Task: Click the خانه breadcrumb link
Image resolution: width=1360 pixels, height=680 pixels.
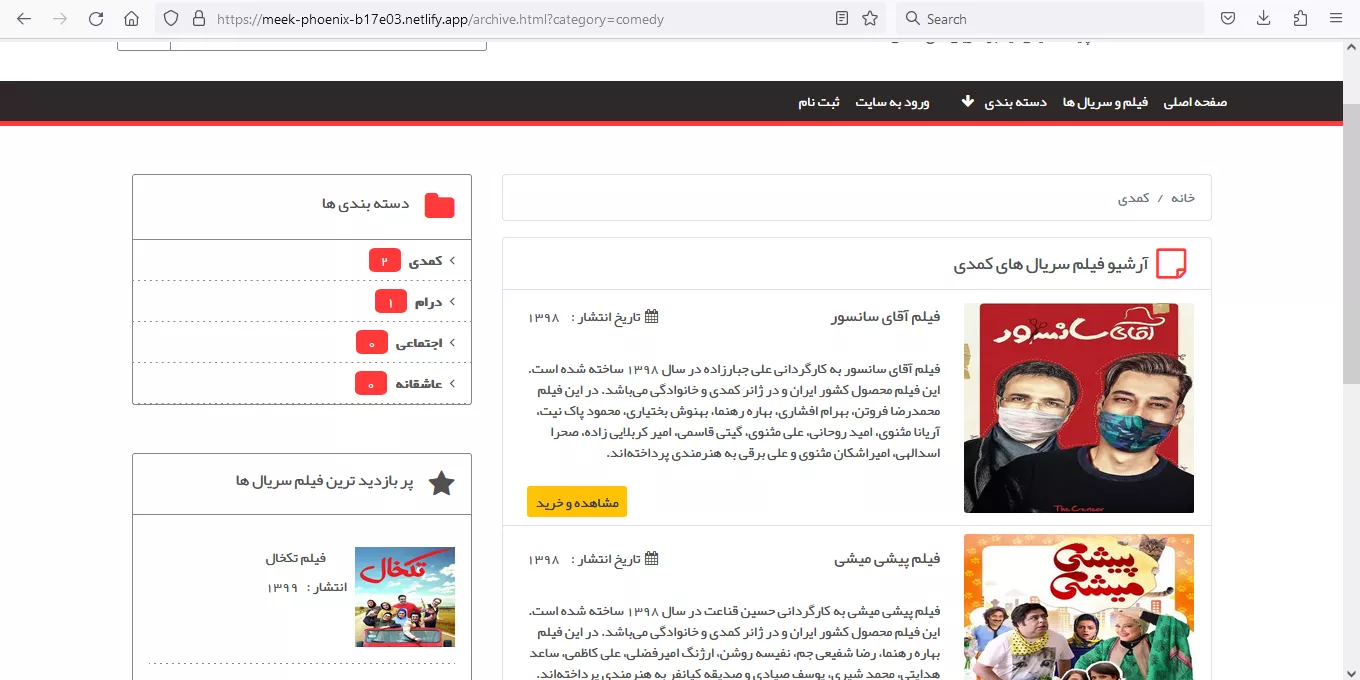Action: pos(1183,198)
